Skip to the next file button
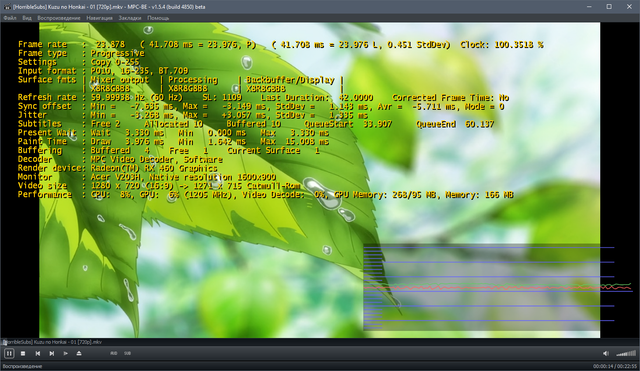Viewport: 640px width, 371px height. [x=52, y=353]
